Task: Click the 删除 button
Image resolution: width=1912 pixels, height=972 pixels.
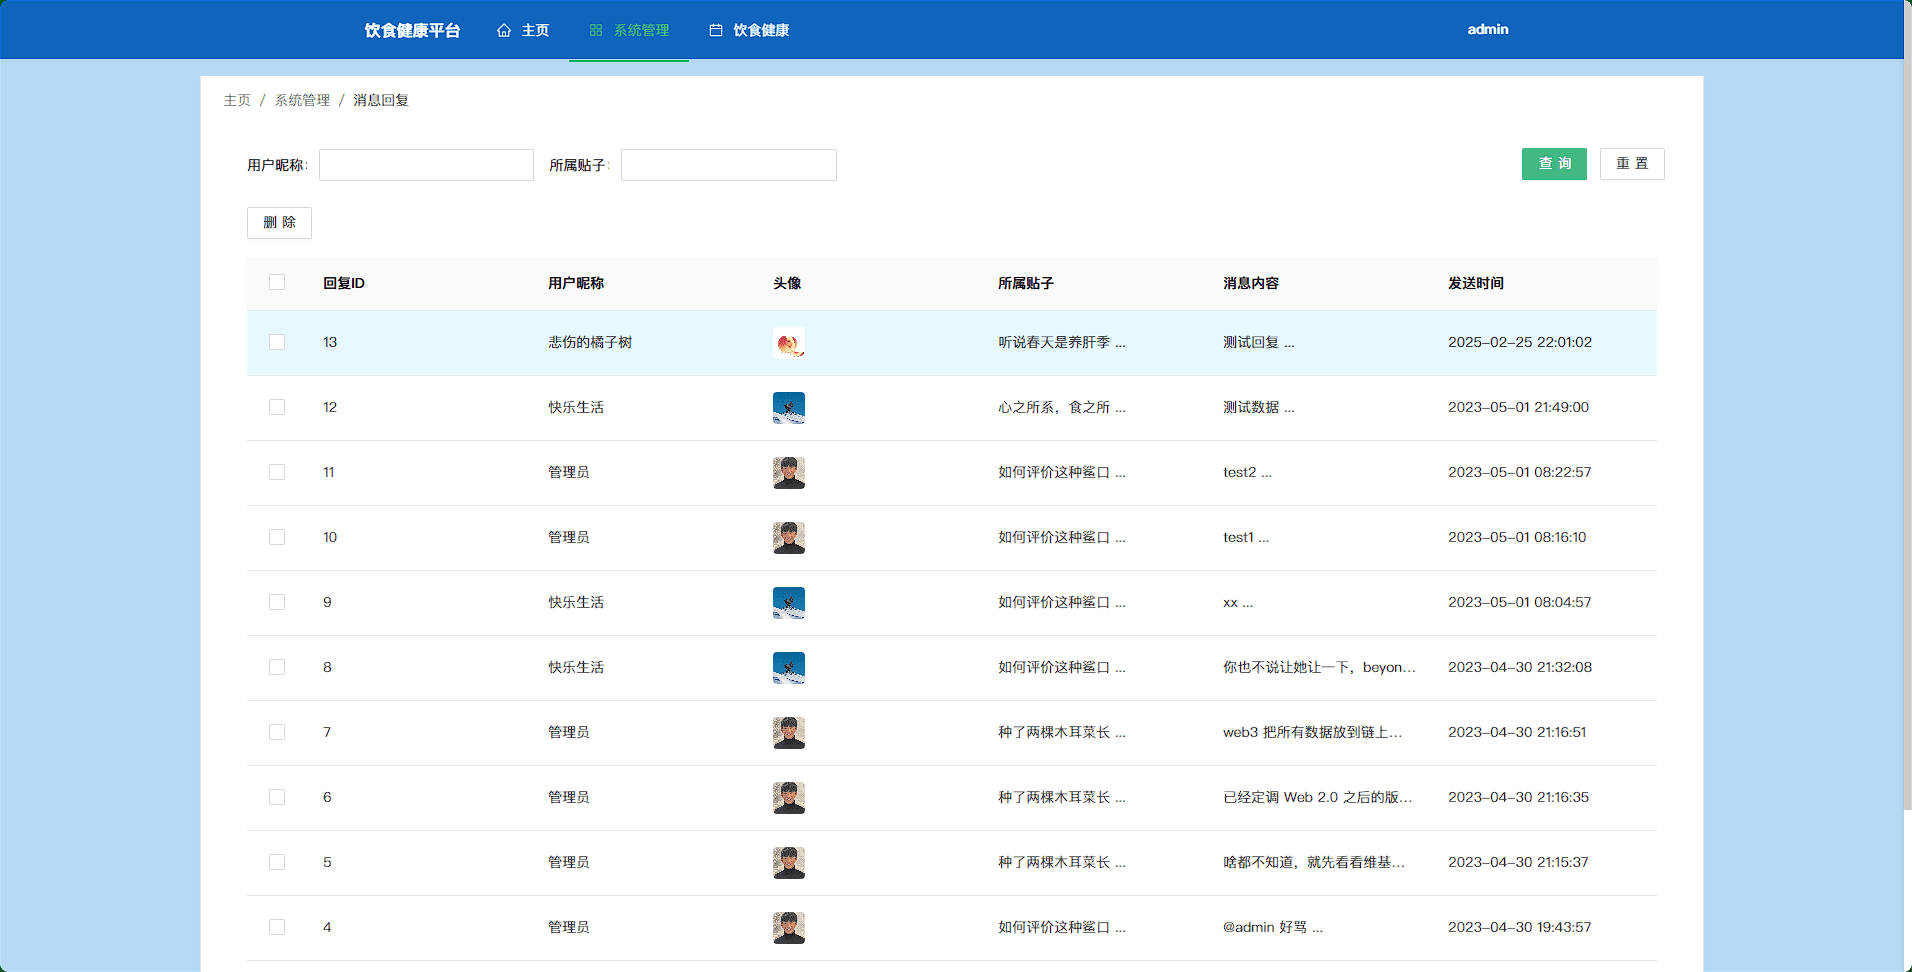Action: (279, 223)
